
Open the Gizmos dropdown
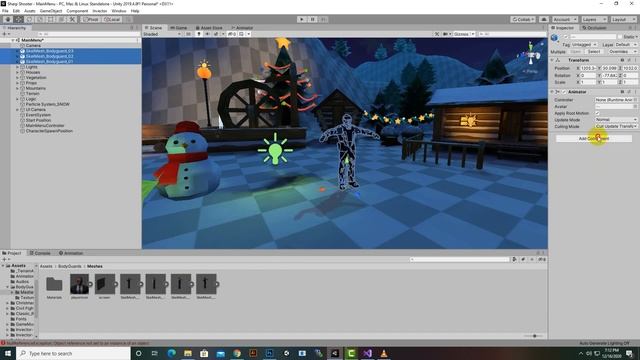tap(464, 34)
